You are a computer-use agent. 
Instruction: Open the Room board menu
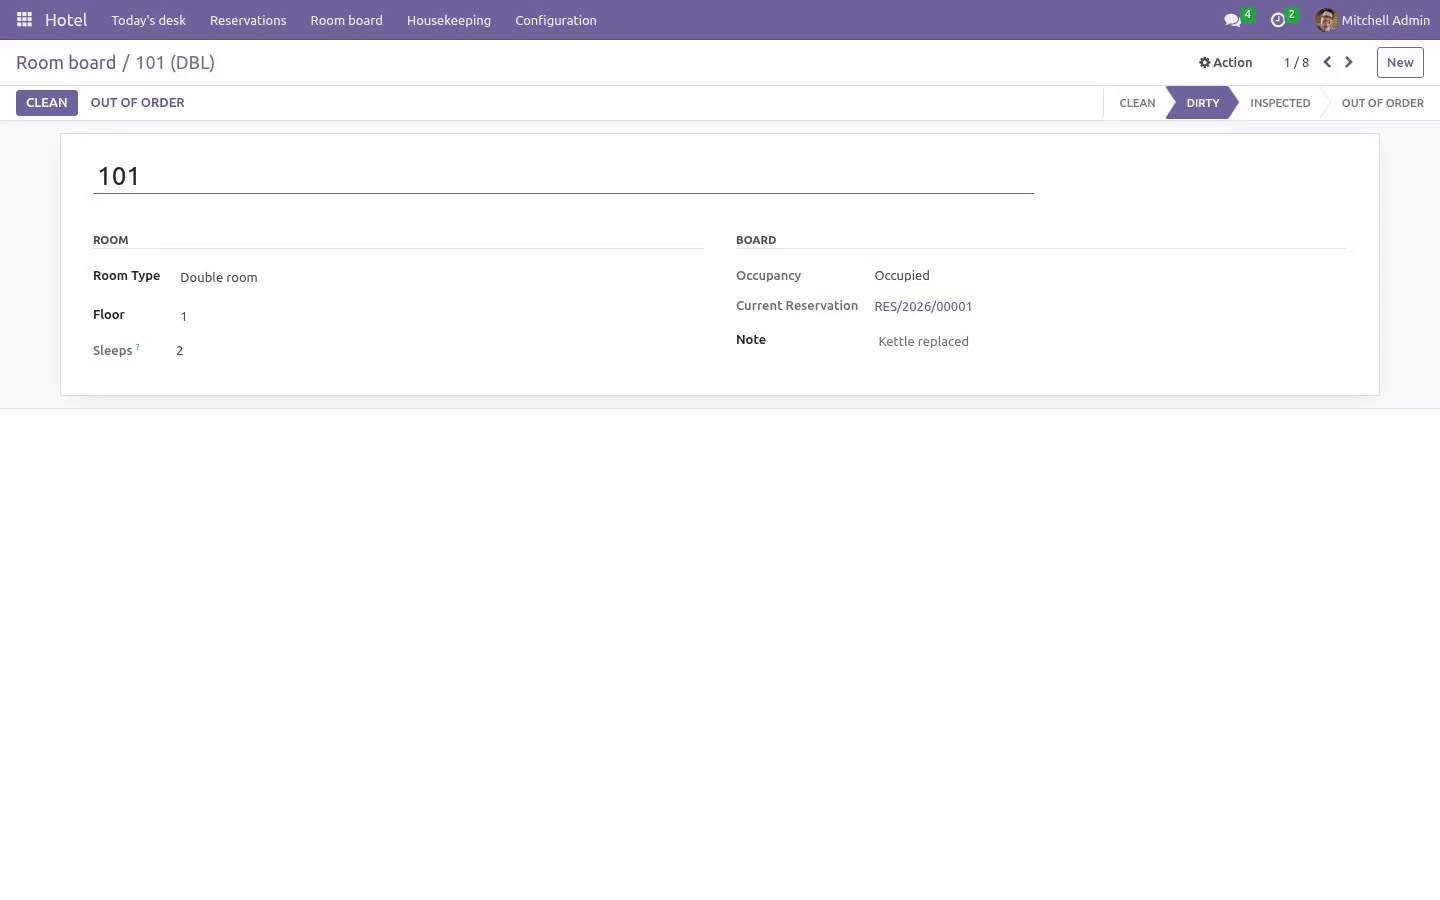346,20
